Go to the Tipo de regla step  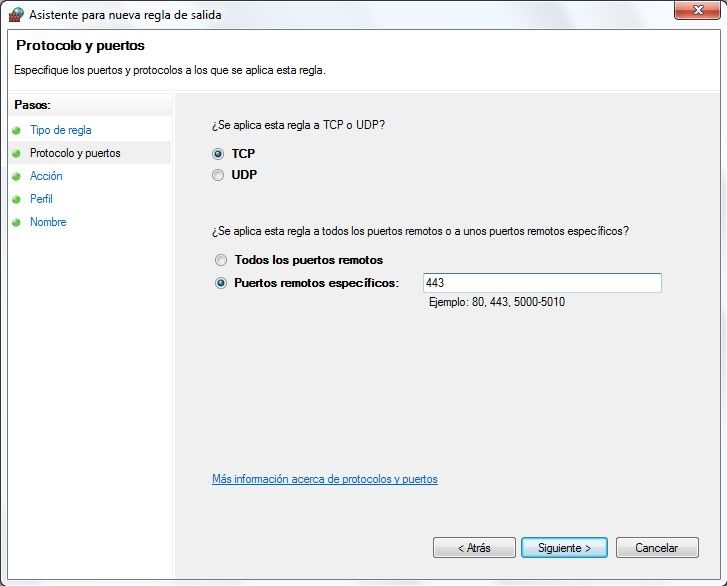click(61, 130)
